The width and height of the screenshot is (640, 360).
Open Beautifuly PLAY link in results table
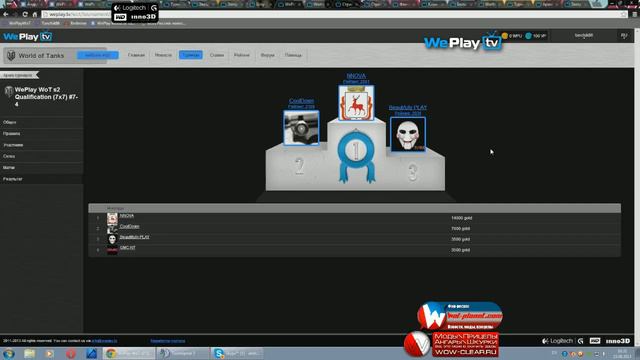[134, 237]
